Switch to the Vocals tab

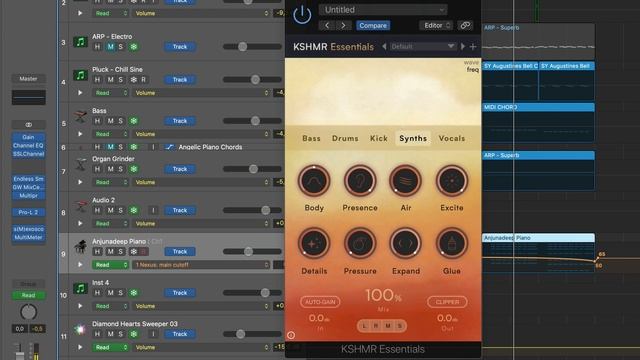[x=452, y=138]
